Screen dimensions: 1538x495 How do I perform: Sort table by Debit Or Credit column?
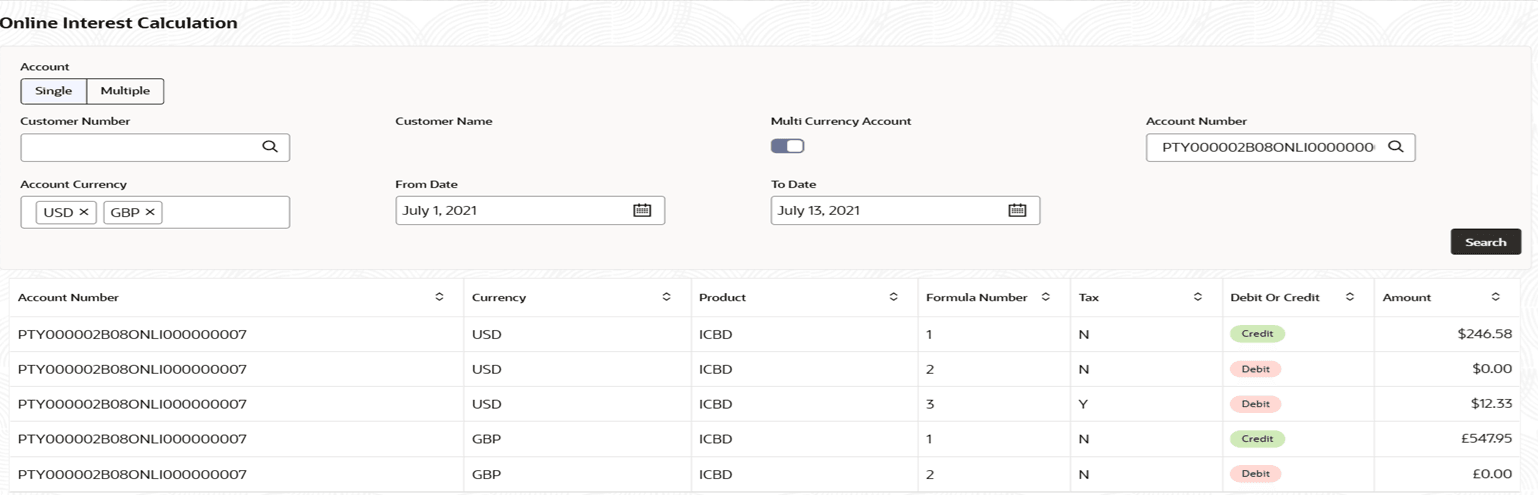coord(1349,297)
